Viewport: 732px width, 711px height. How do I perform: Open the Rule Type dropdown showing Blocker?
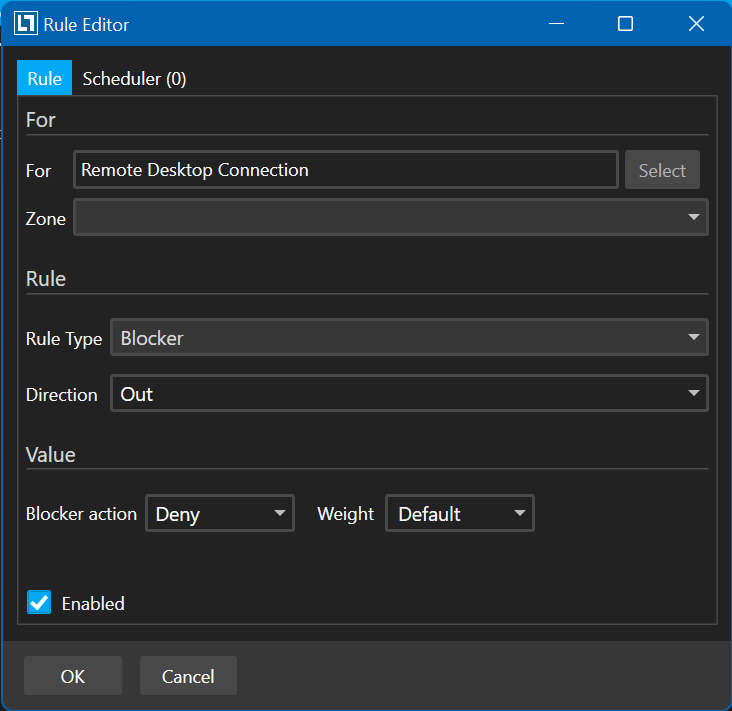[409, 338]
